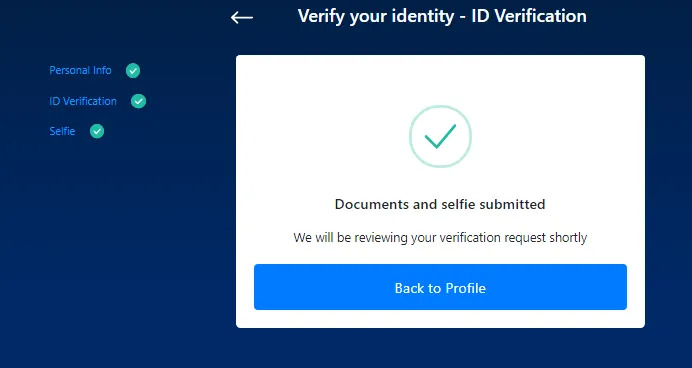
Task: Click the Verify your identity words in header
Action: [x=376, y=17]
